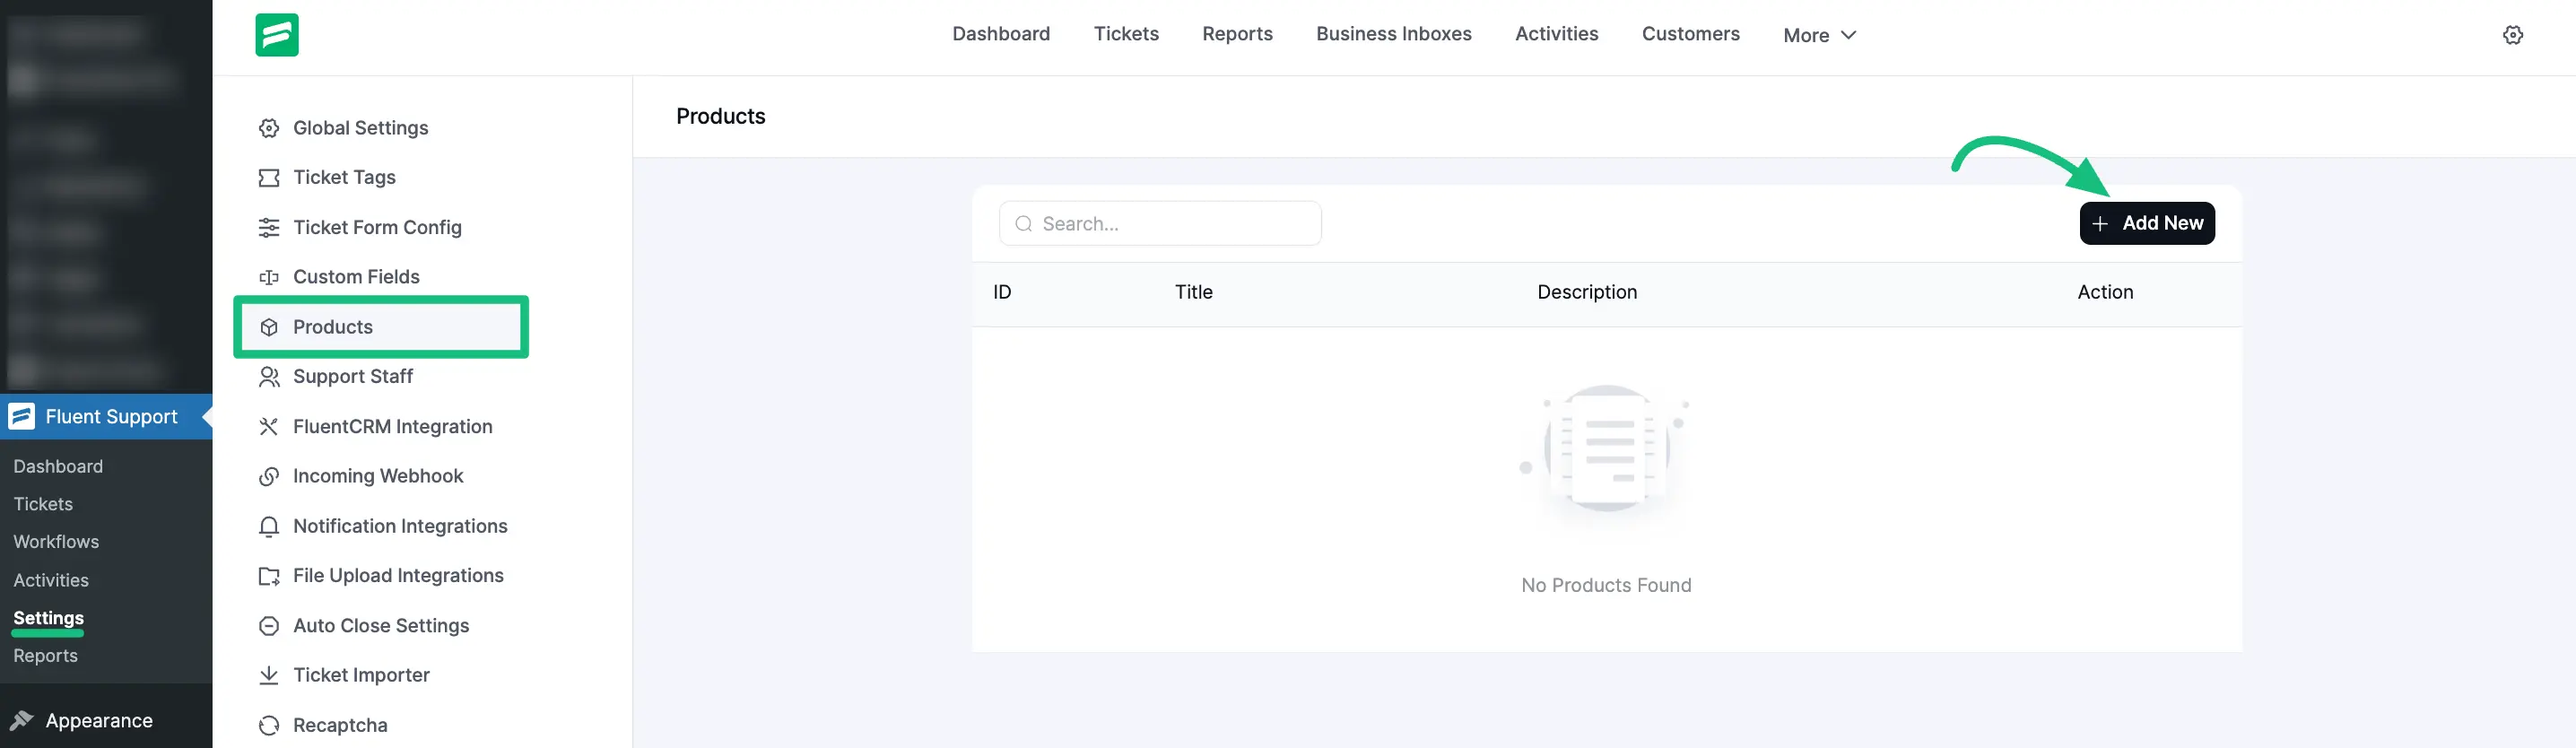Open Incoming Webhook settings
The width and height of the screenshot is (2576, 748).
tap(378, 476)
